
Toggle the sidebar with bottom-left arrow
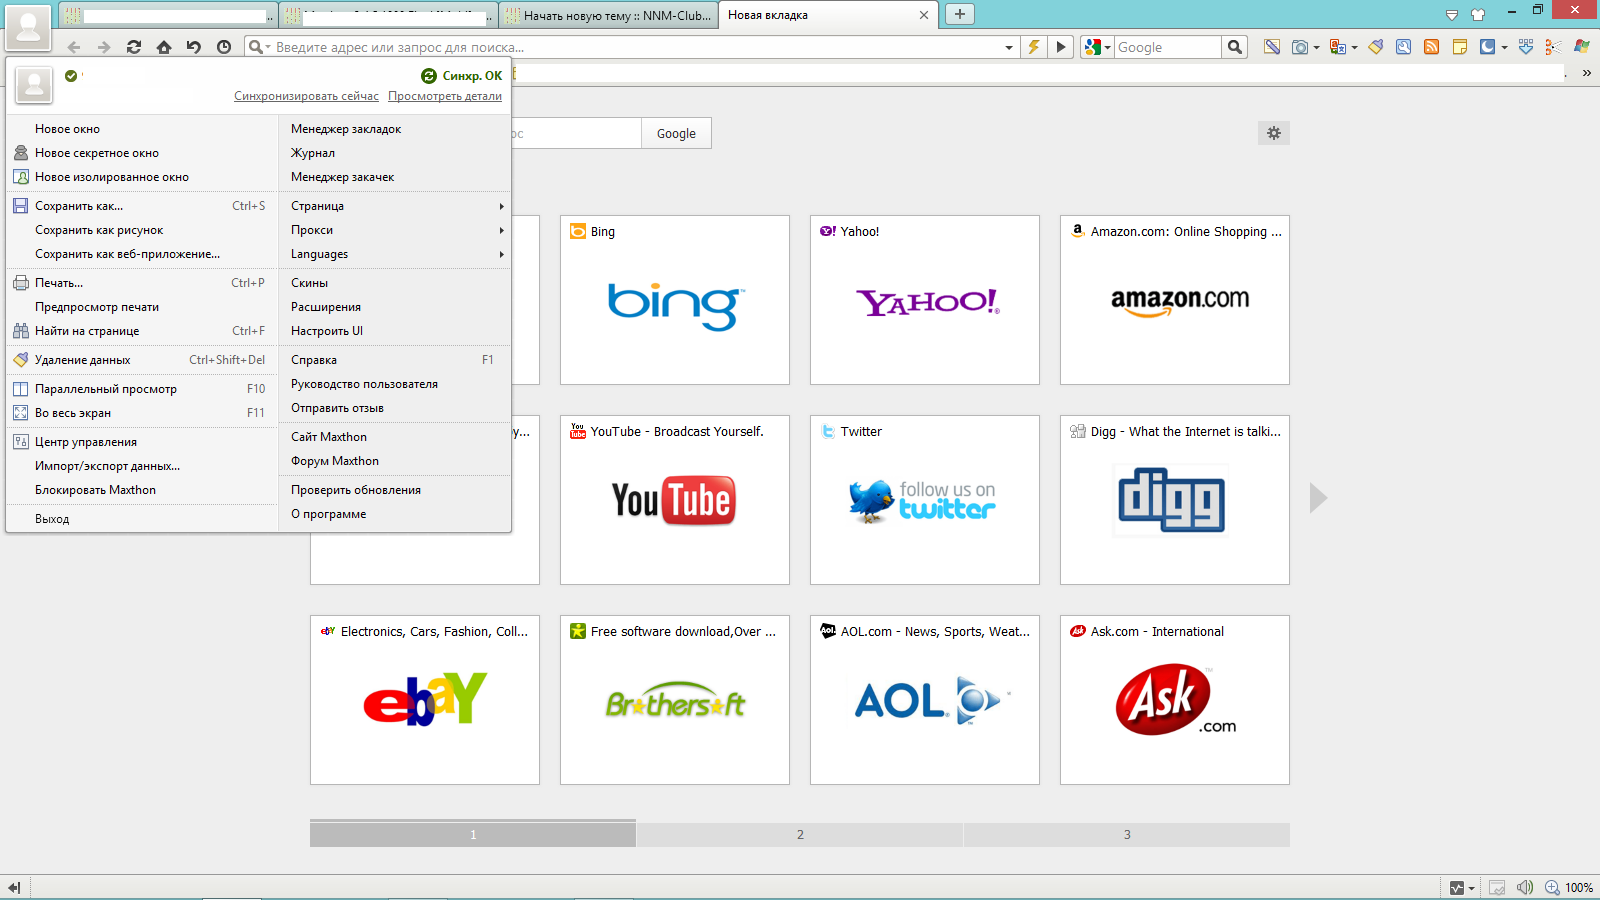click(14, 887)
